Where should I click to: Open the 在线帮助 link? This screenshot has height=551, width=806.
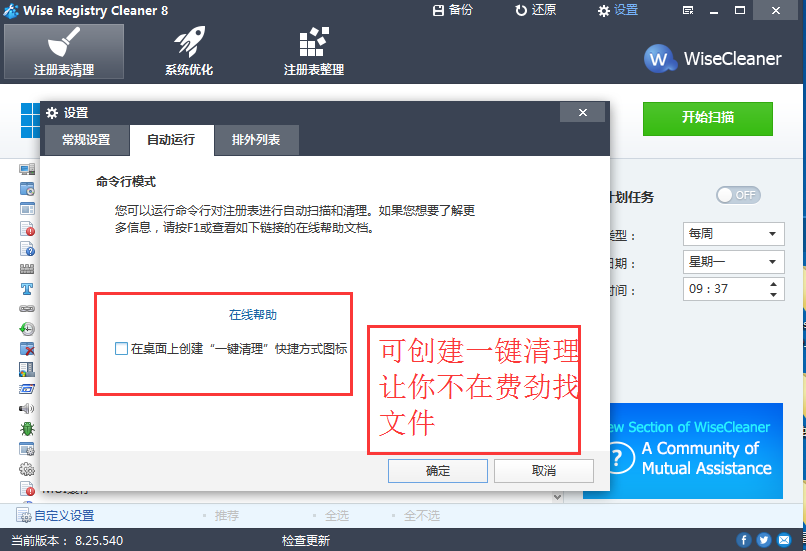(x=253, y=315)
